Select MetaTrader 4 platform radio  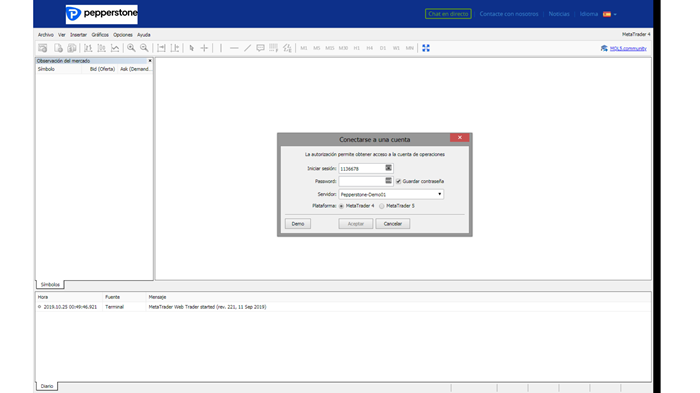coord(342,206)
